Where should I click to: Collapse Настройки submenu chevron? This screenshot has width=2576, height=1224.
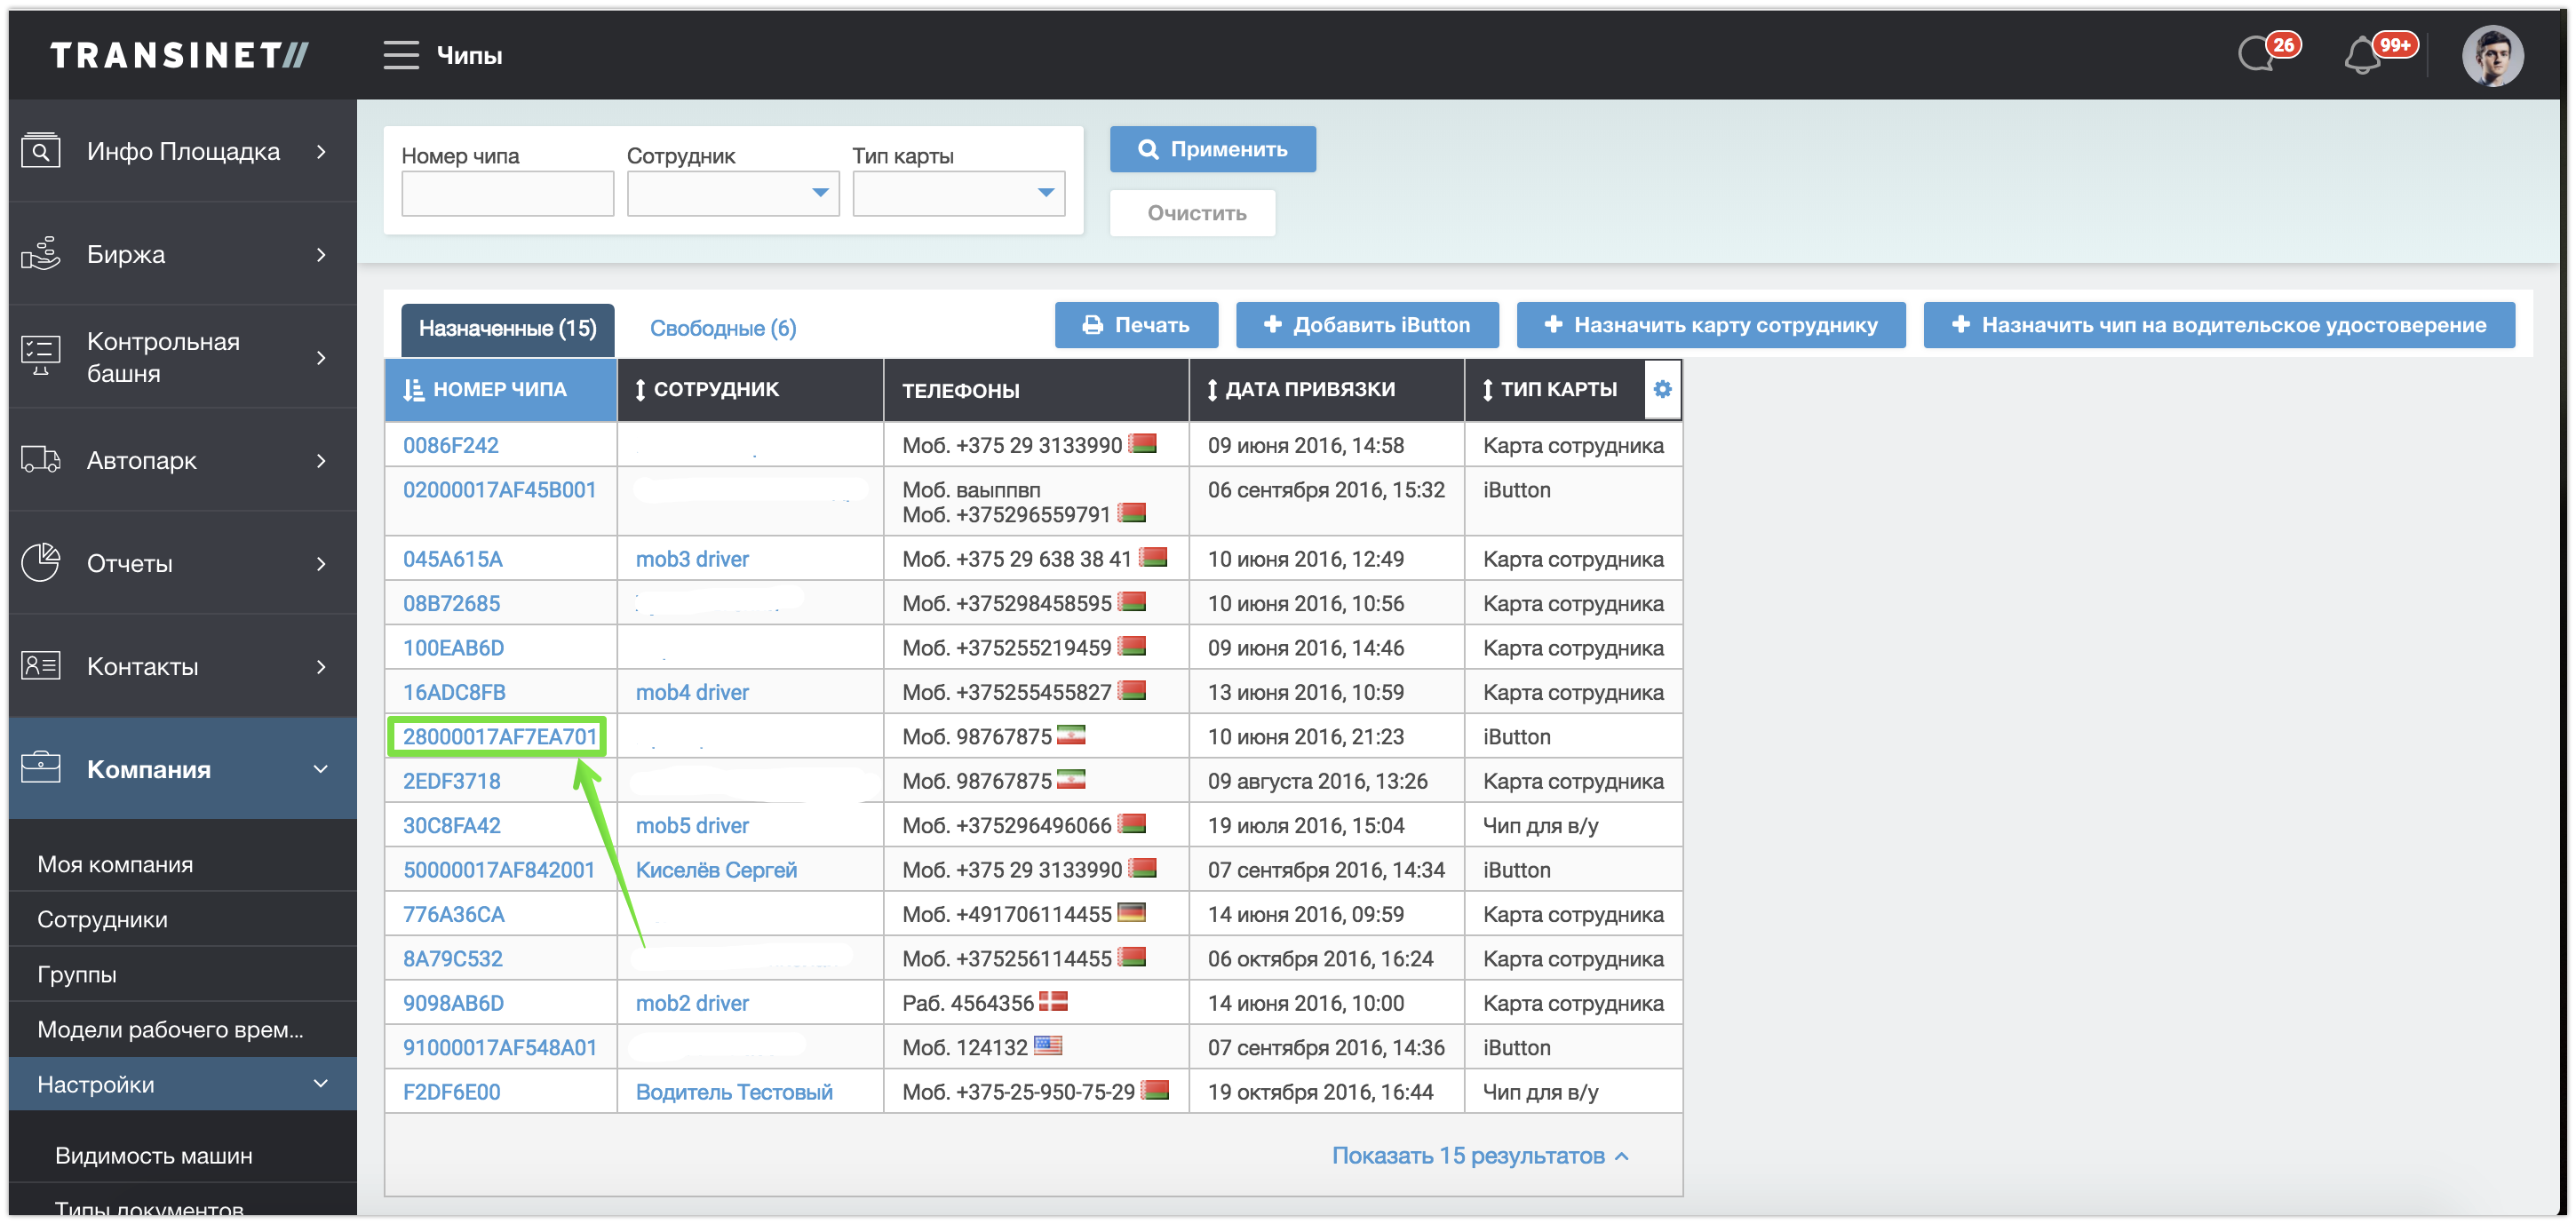(x=321, y=1085)
